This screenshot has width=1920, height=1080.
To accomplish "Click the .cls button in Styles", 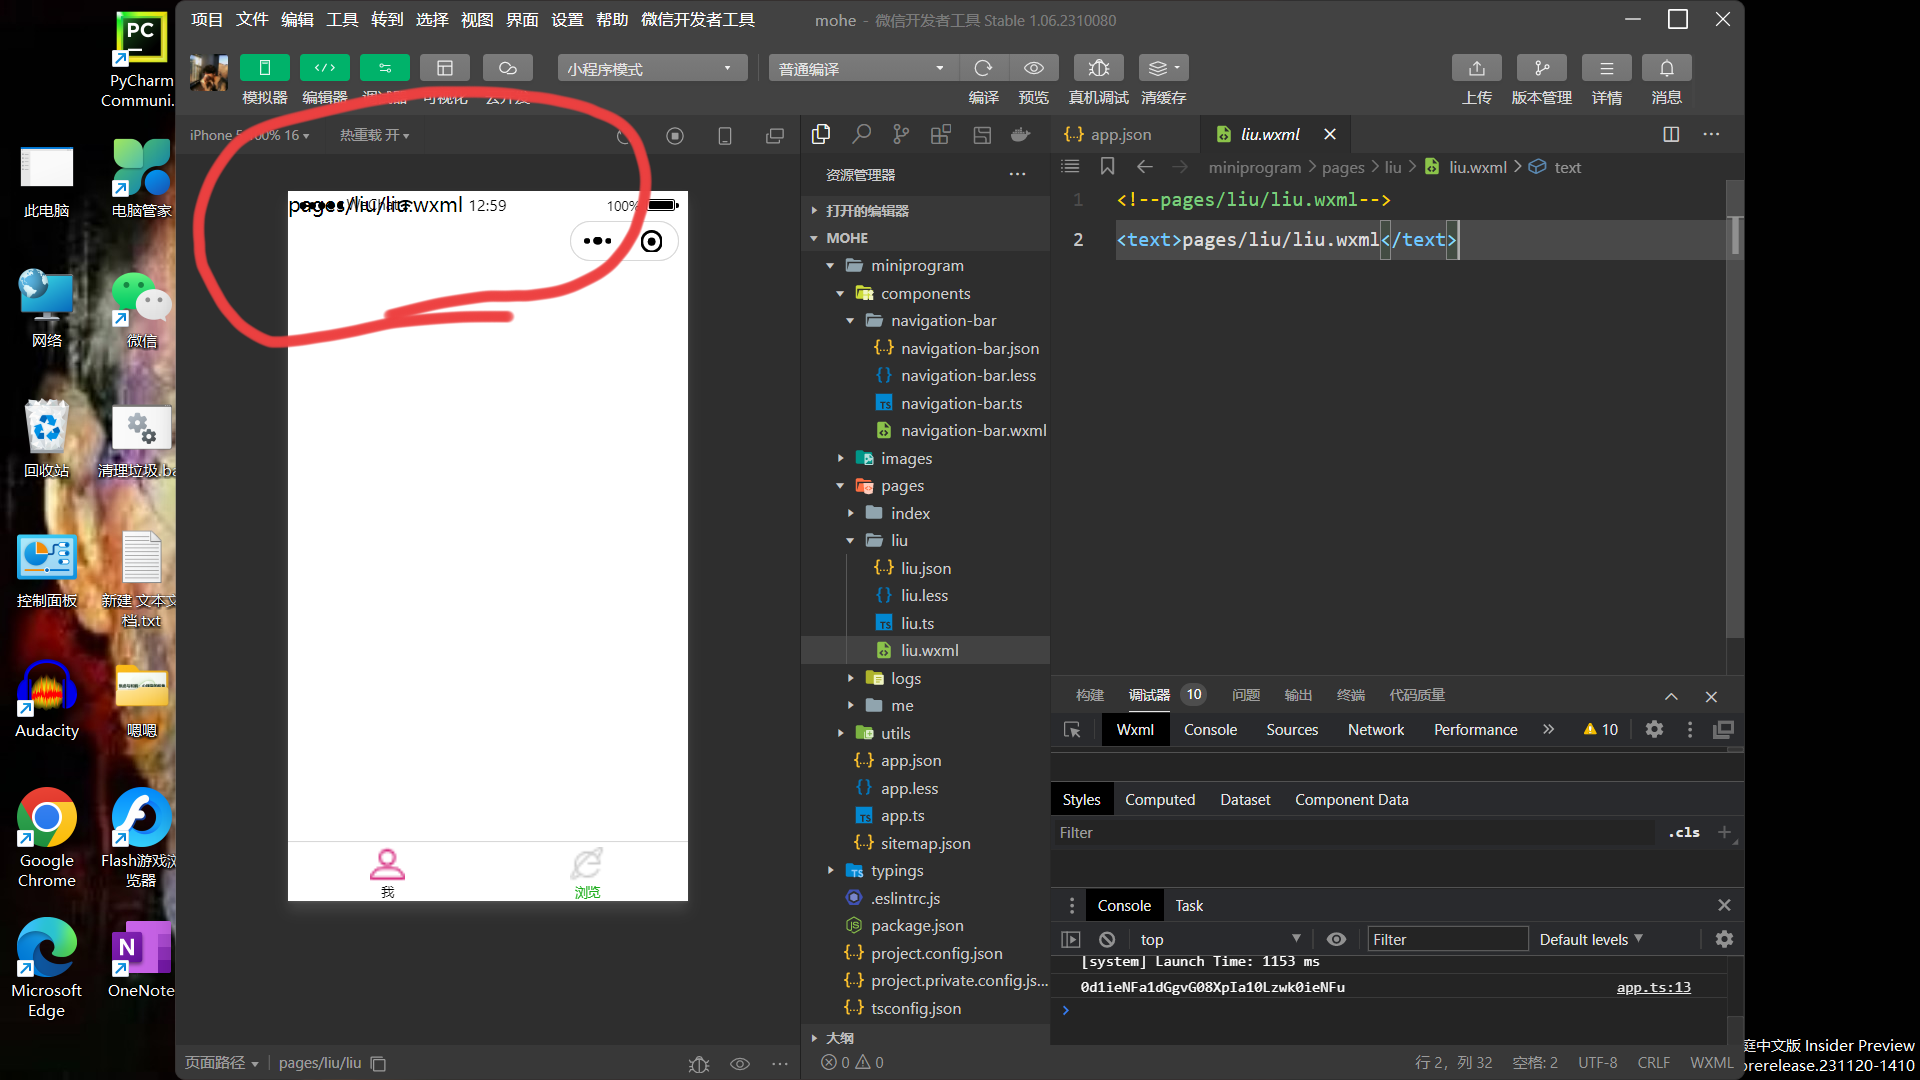I will (x=1684, y=832).
